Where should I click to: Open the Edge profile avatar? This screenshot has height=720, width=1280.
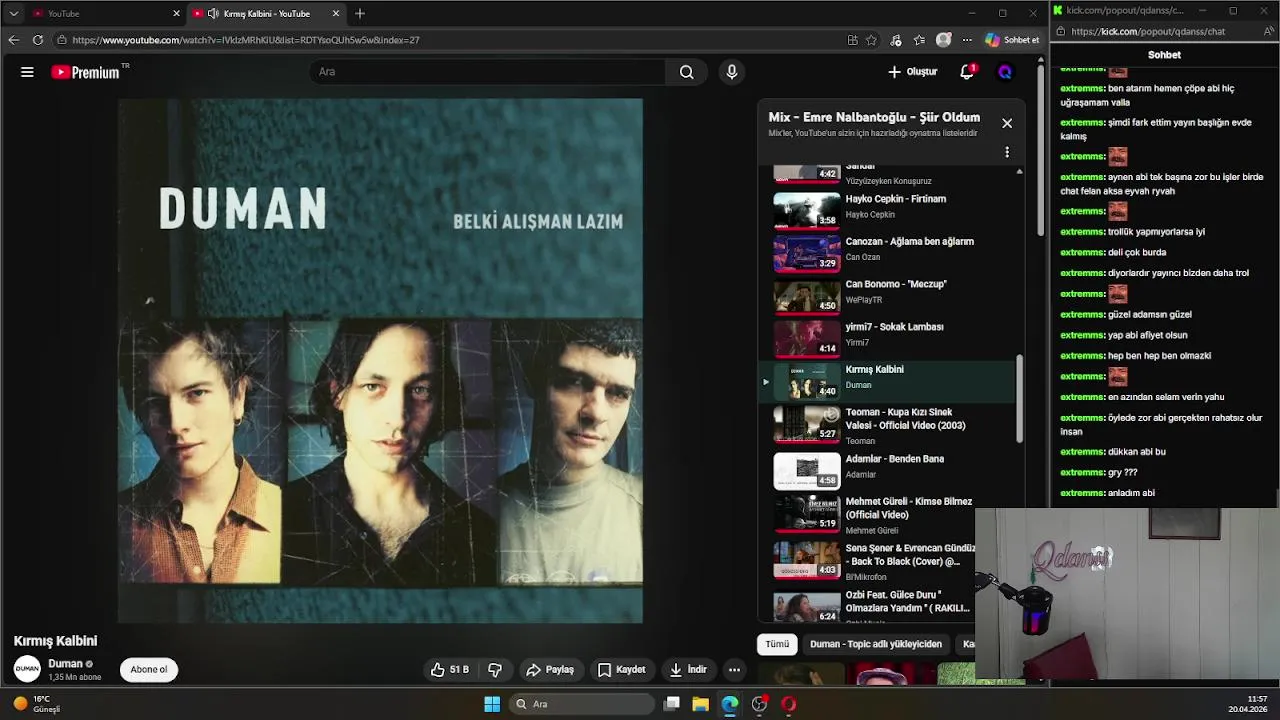pyautogui.click(x=943, y=40)
